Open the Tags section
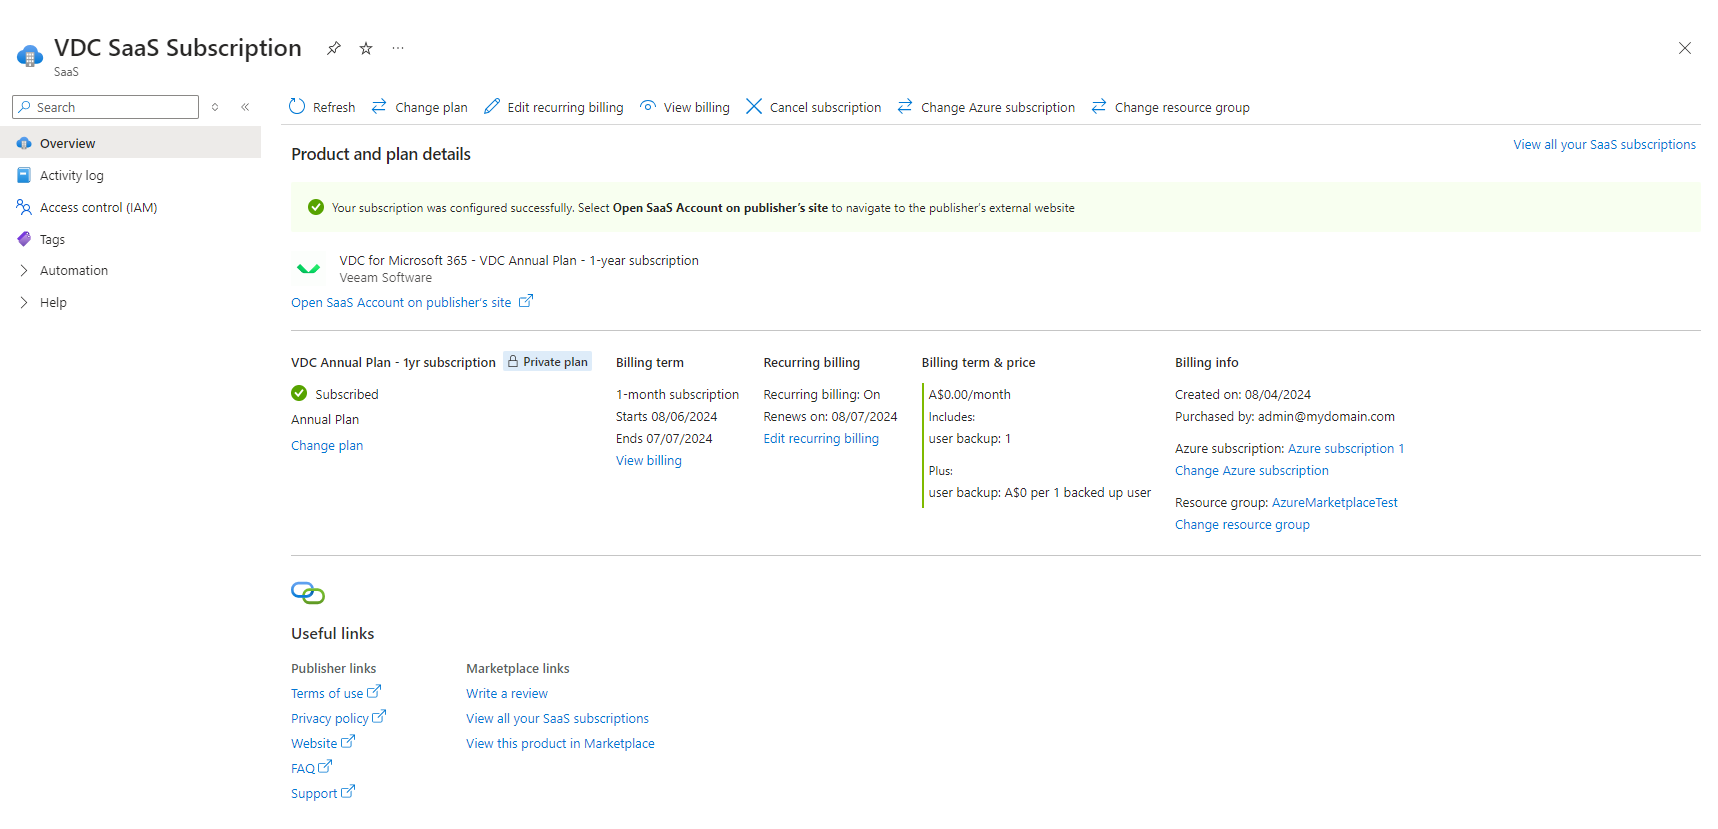 [x=130, y=239]
